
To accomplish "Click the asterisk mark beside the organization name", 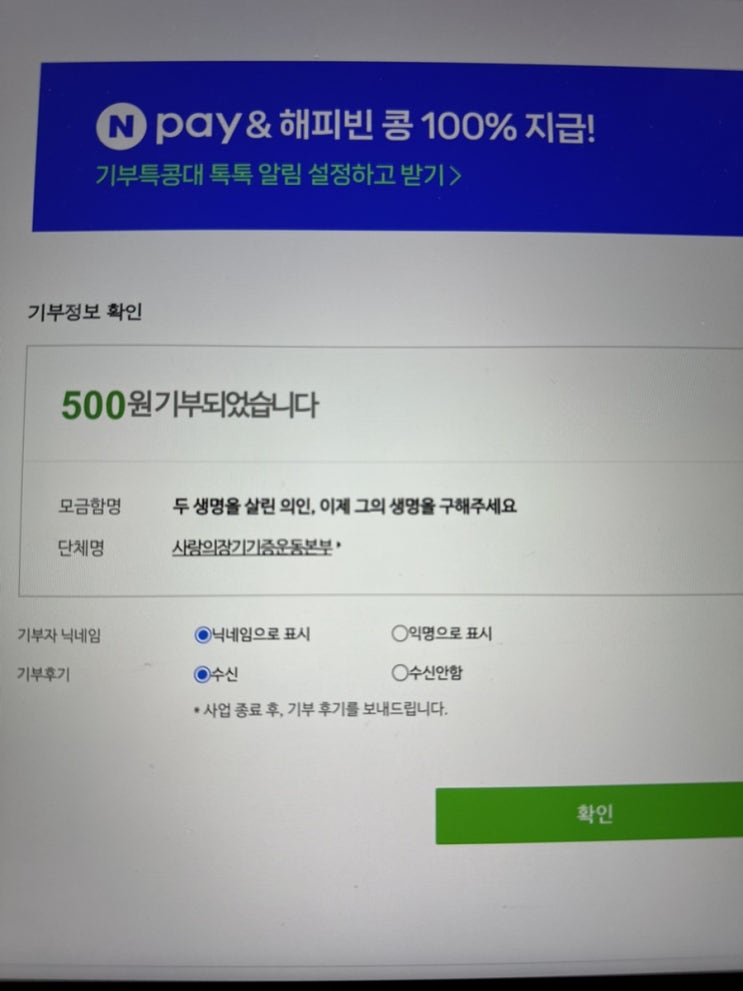I will tap(339, 545).
